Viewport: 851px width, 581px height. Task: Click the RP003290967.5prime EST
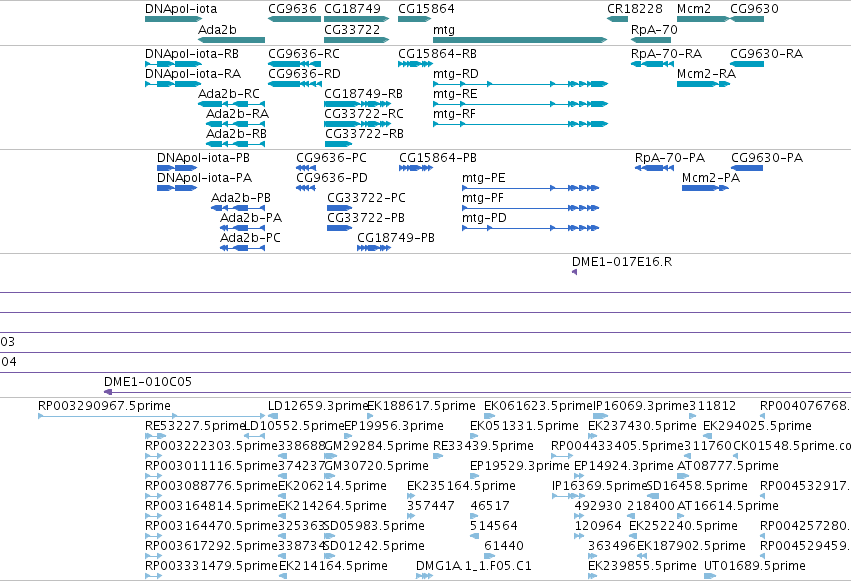click(x=151, y=416)
